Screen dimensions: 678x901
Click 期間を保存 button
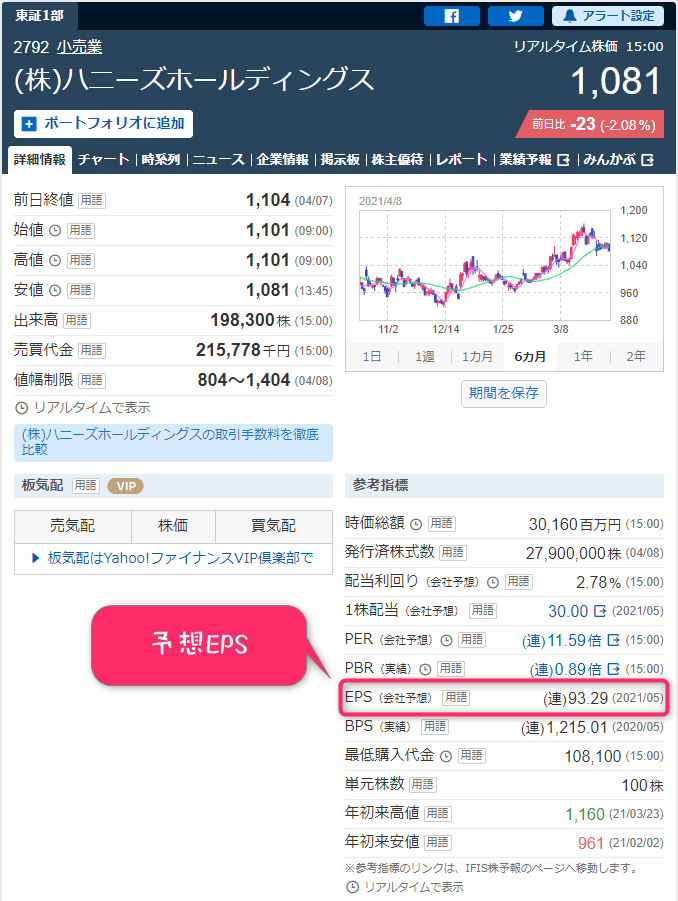point(504,394)
